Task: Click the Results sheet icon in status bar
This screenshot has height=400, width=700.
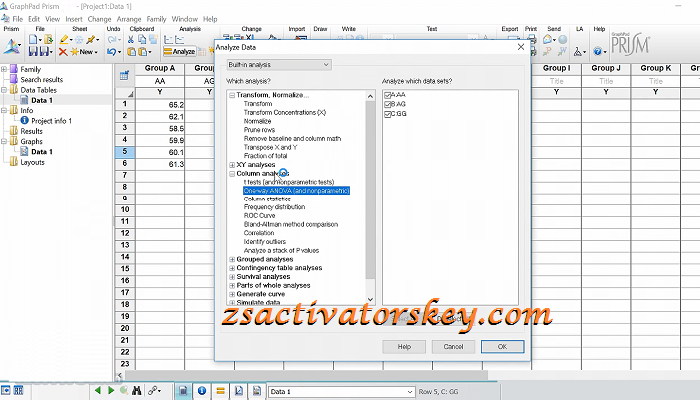Action: [220, 391]
